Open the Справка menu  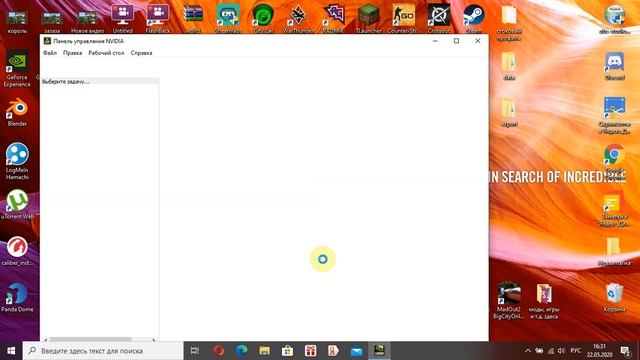click(x=141, y=53)
